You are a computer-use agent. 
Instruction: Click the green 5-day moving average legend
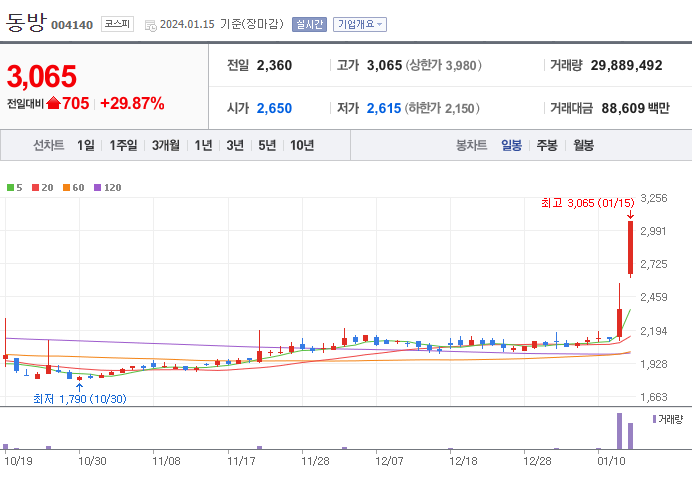click(15, 188)
